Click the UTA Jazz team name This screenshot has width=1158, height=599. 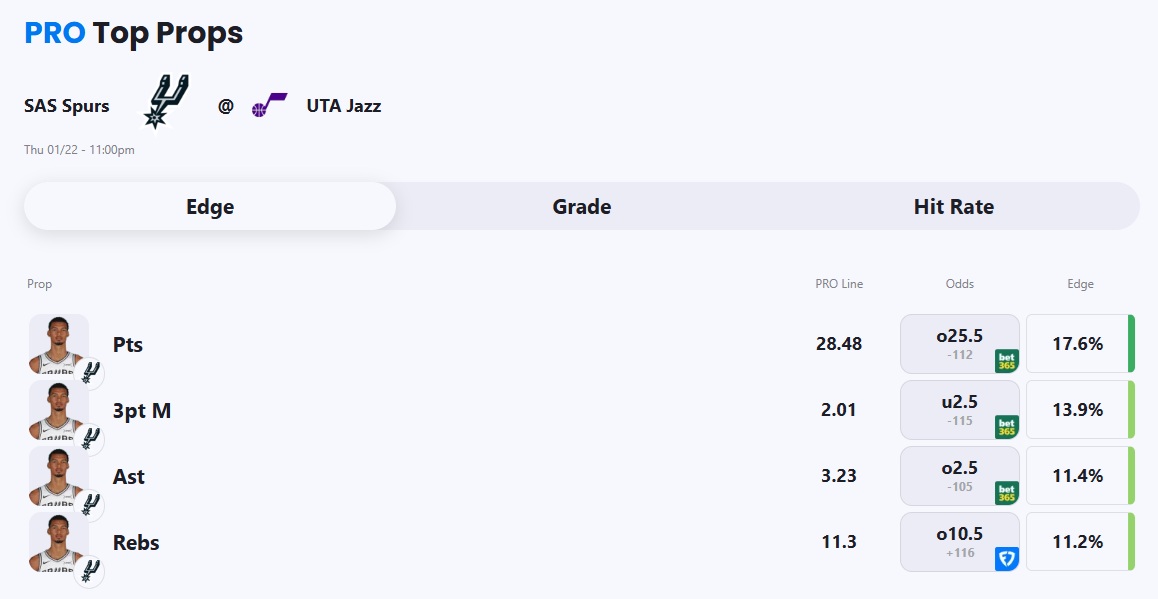pyautogui.click(x=343, y=106)
